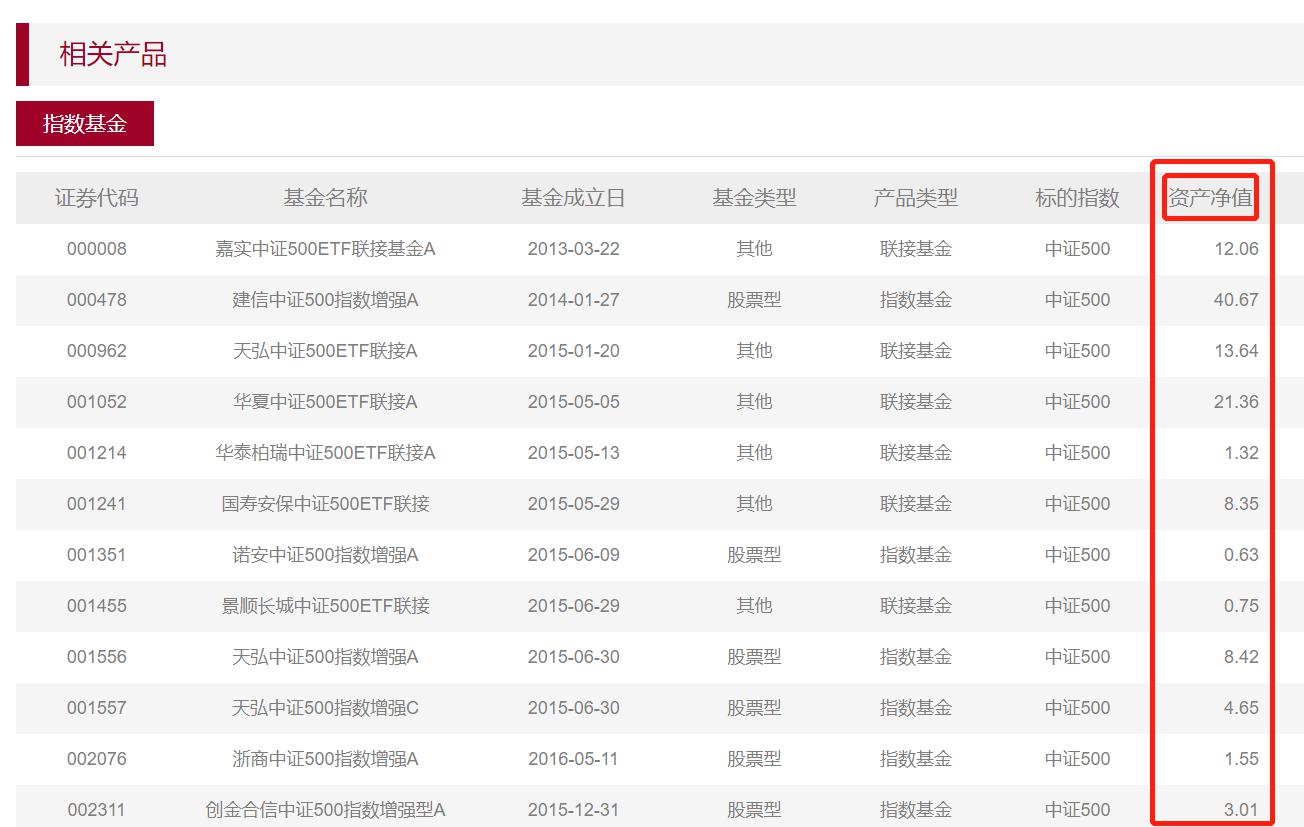
Task: Open 华夏中证500ETF联接A fund entry
Action: point(325,402)
